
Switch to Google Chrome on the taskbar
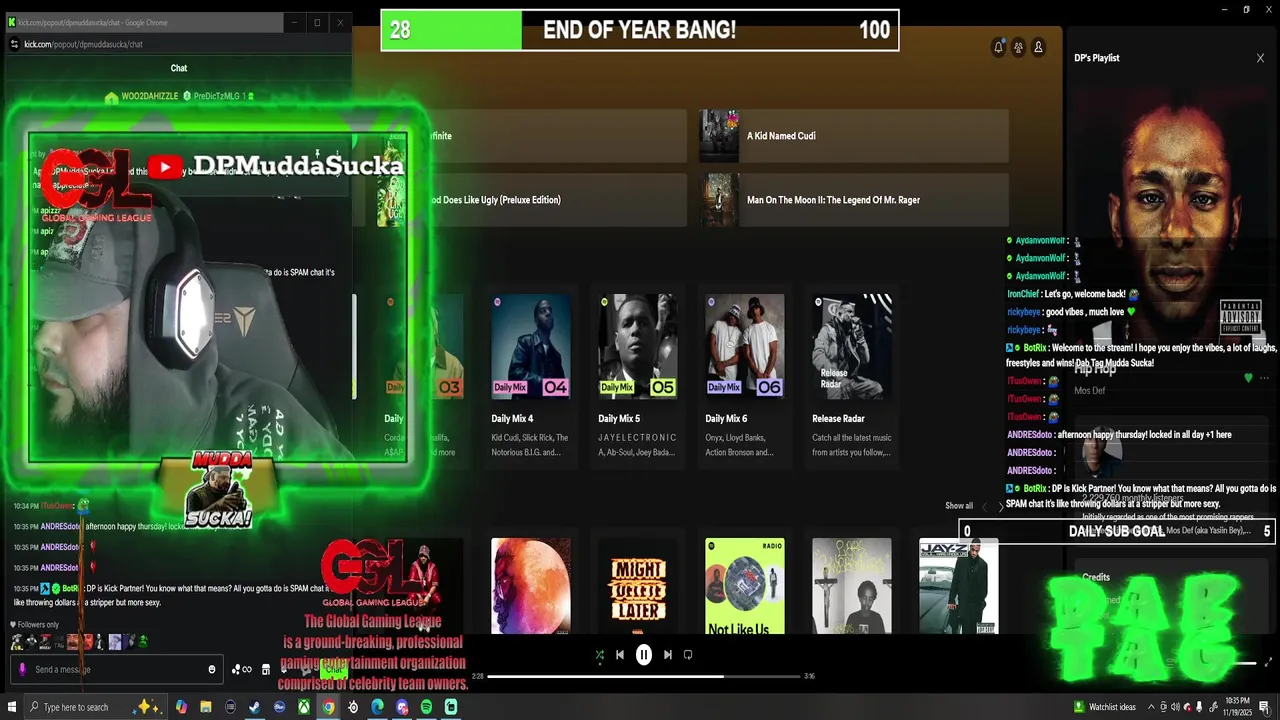tap(328, 707)
